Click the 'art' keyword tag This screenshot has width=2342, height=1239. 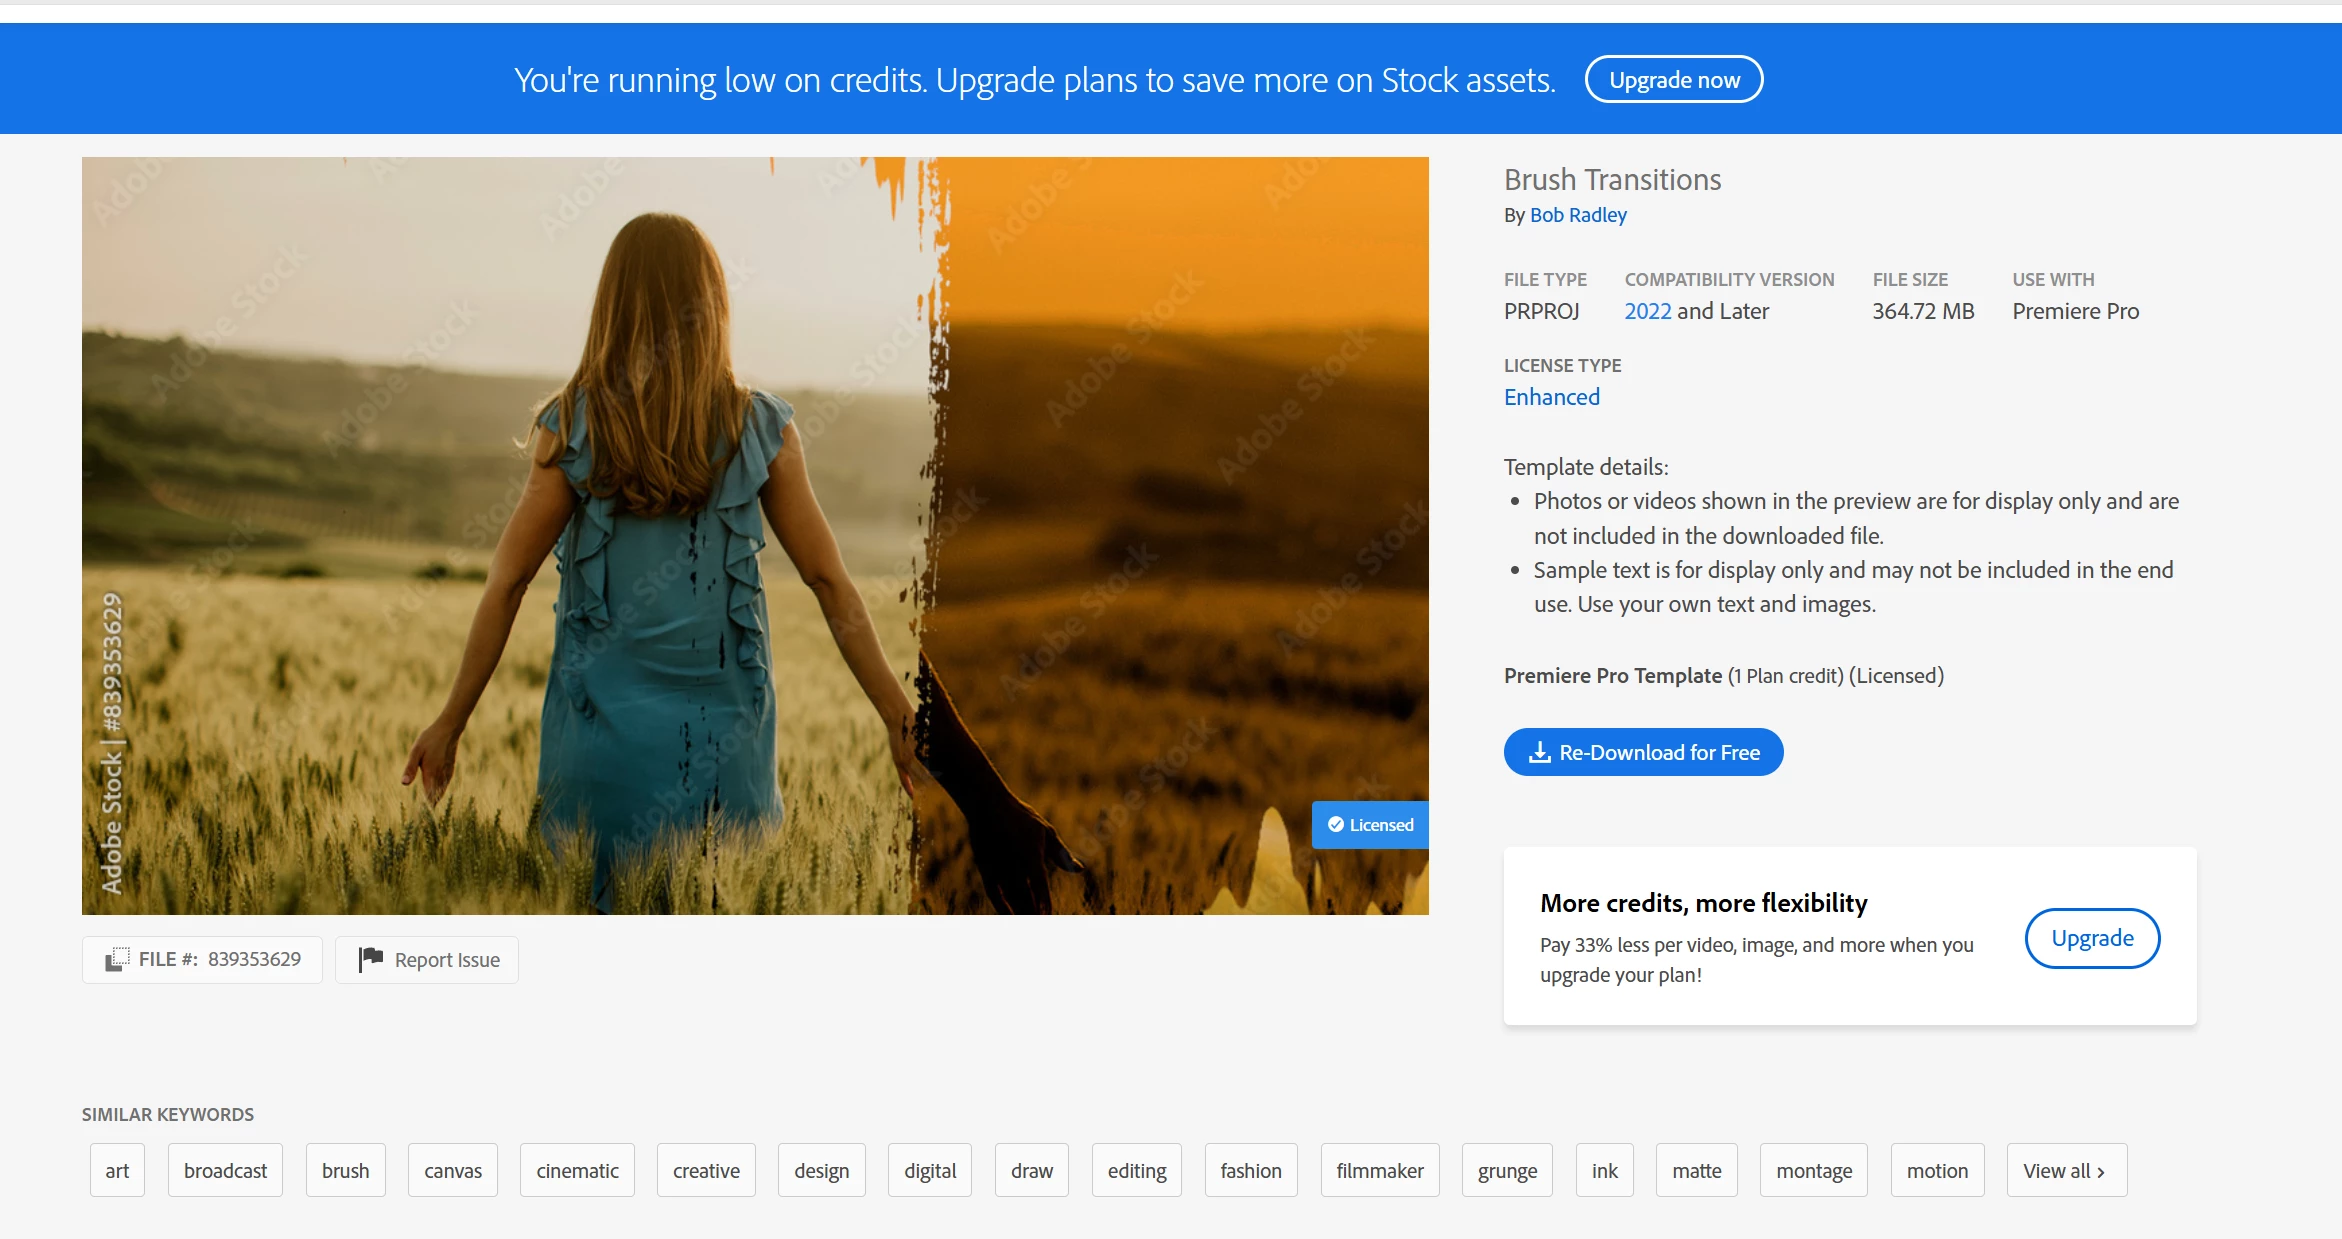coord(117,1171)
